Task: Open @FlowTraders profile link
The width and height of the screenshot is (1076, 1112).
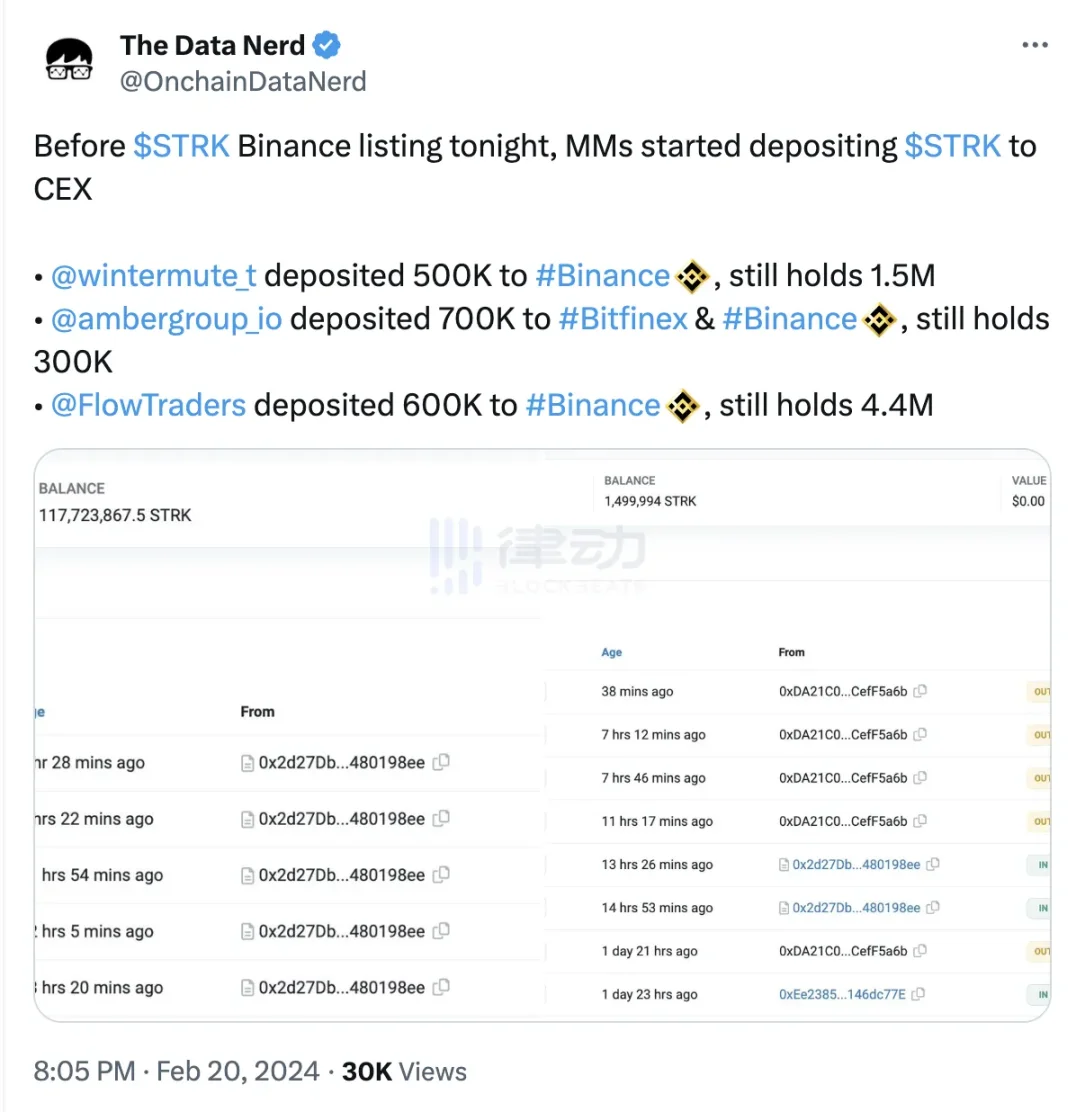Action: (x=148, y=405)
